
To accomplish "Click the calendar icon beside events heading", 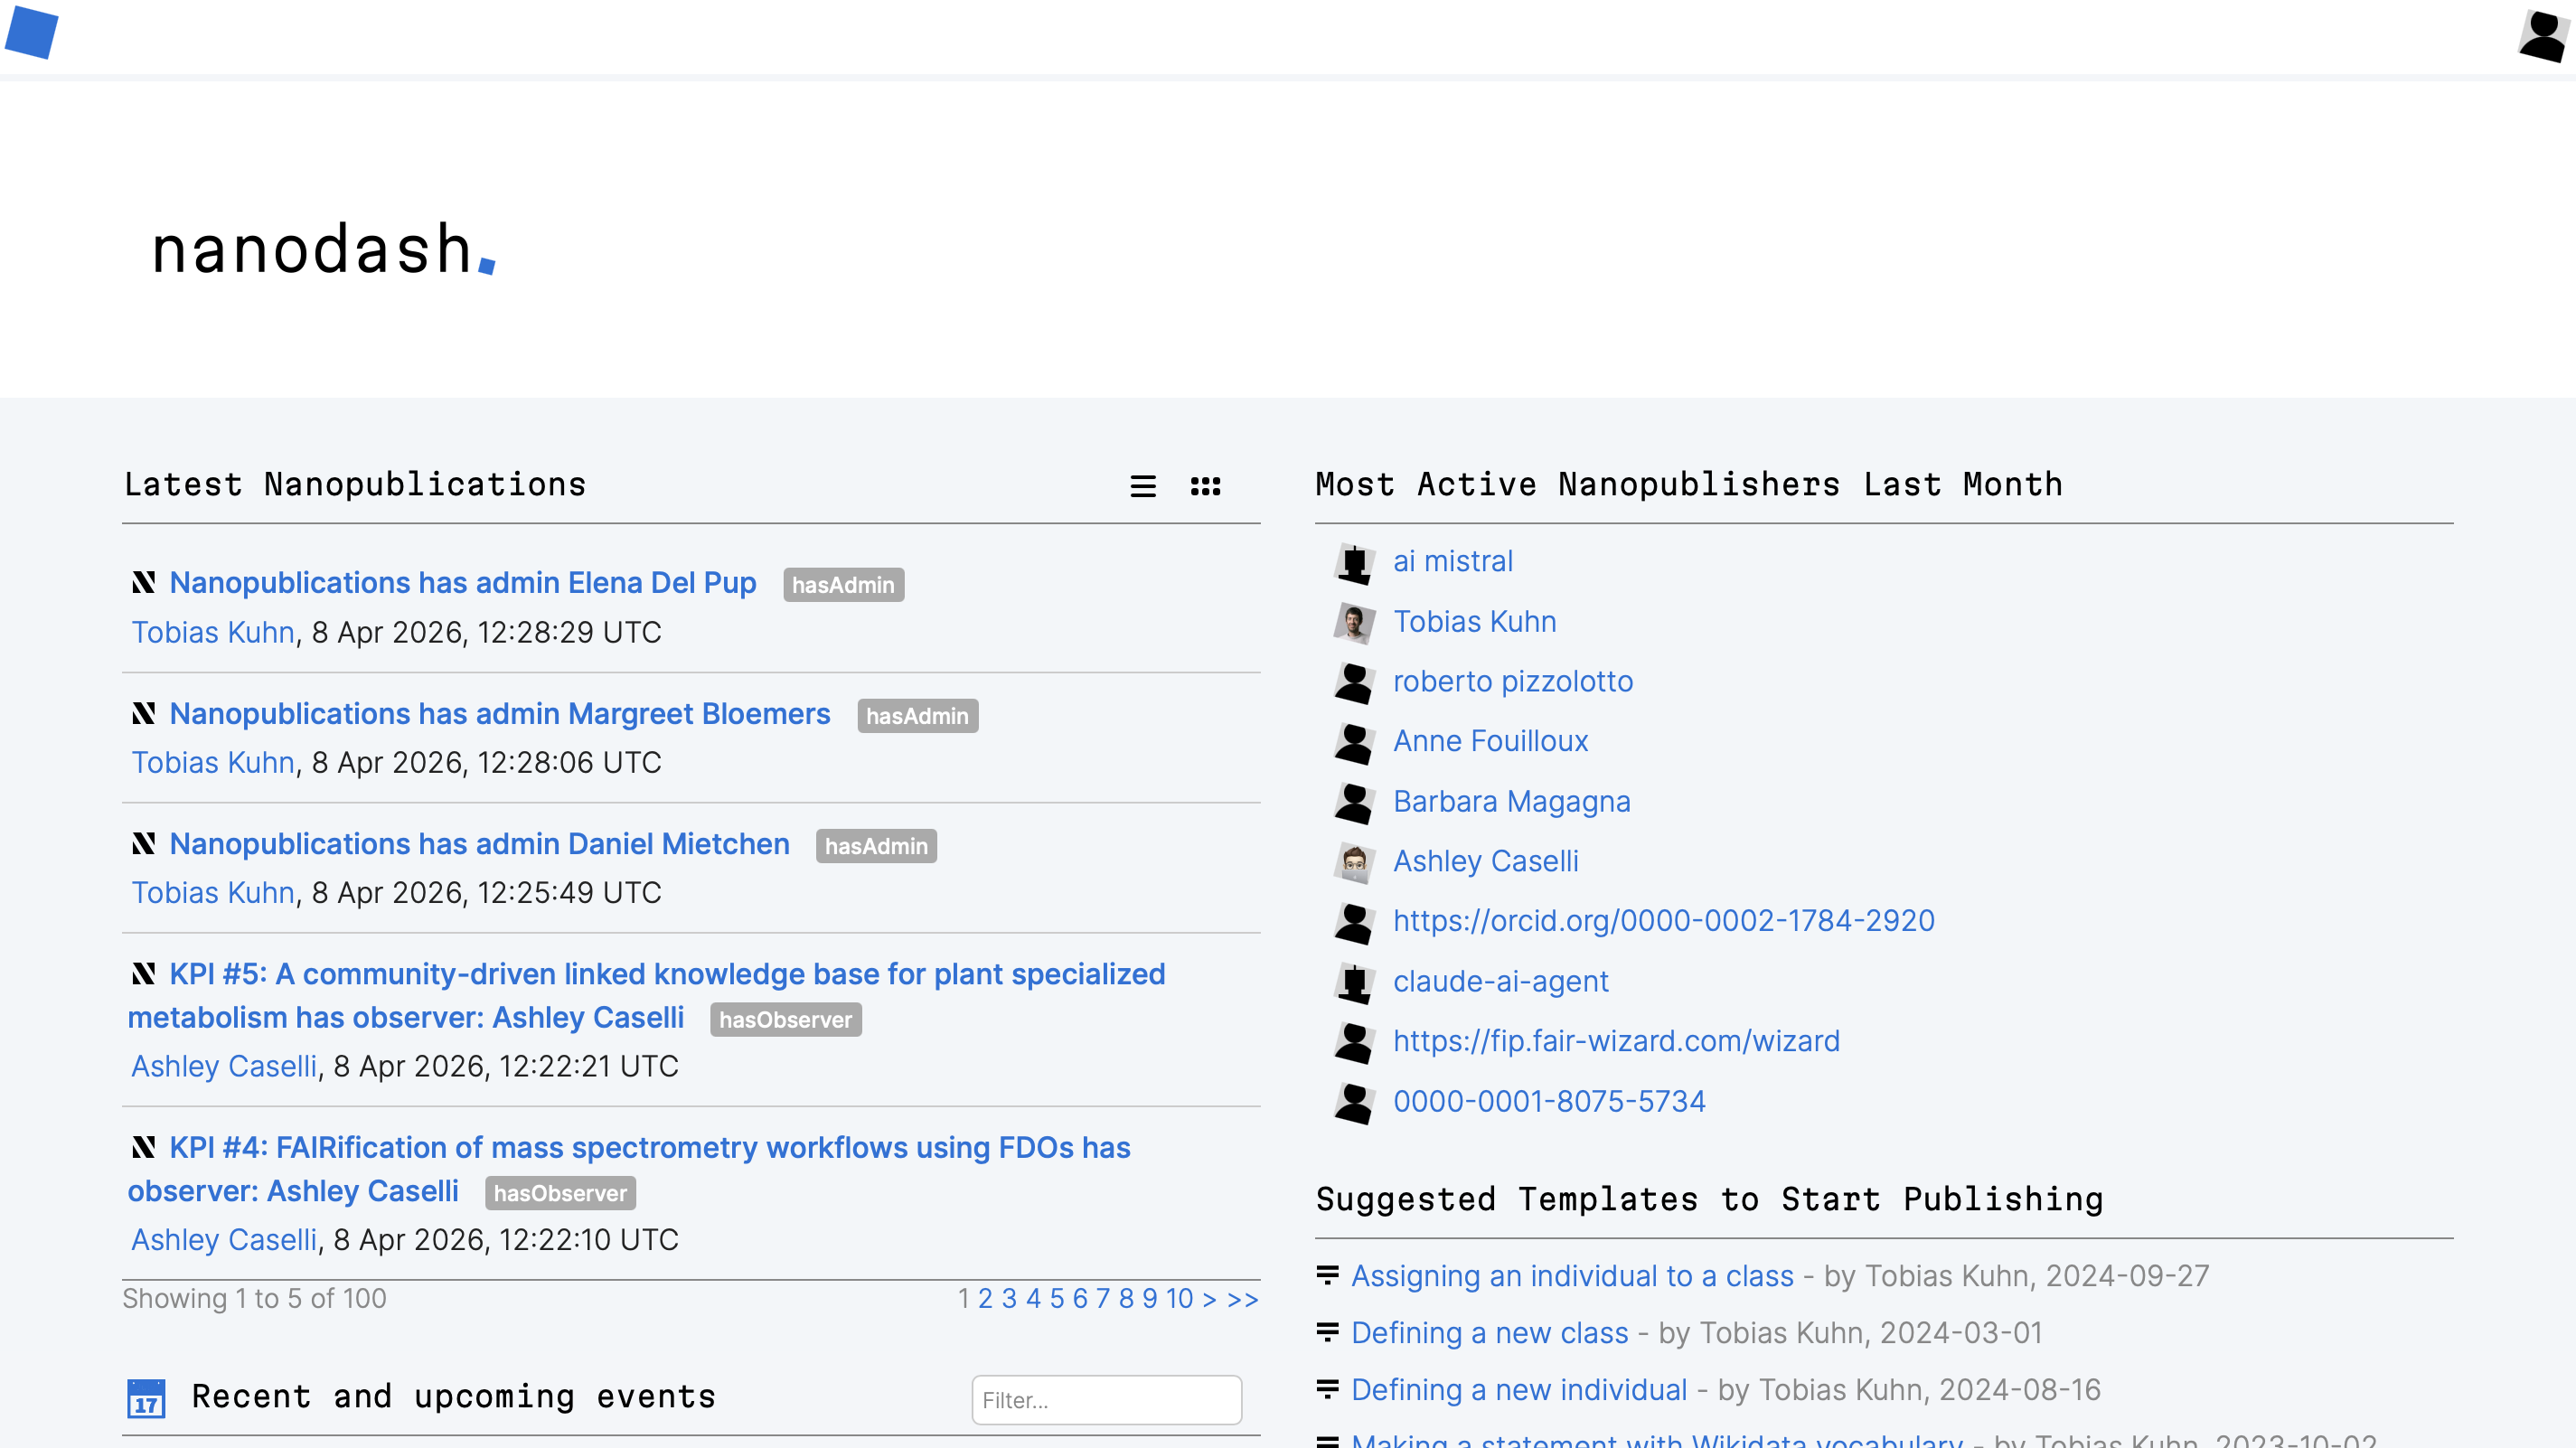I will (x=146, y=1398).
